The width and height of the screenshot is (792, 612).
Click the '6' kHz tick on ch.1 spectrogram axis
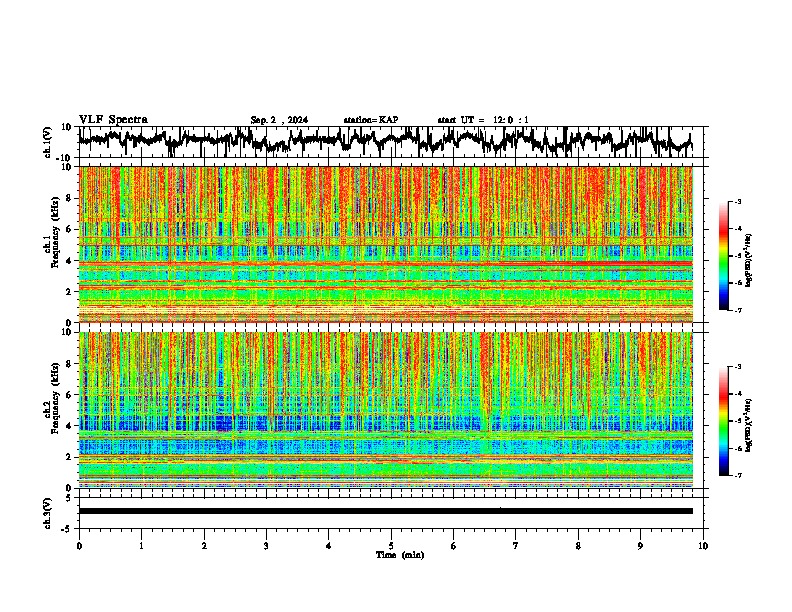pyautogui.click(x=70, y=230)
